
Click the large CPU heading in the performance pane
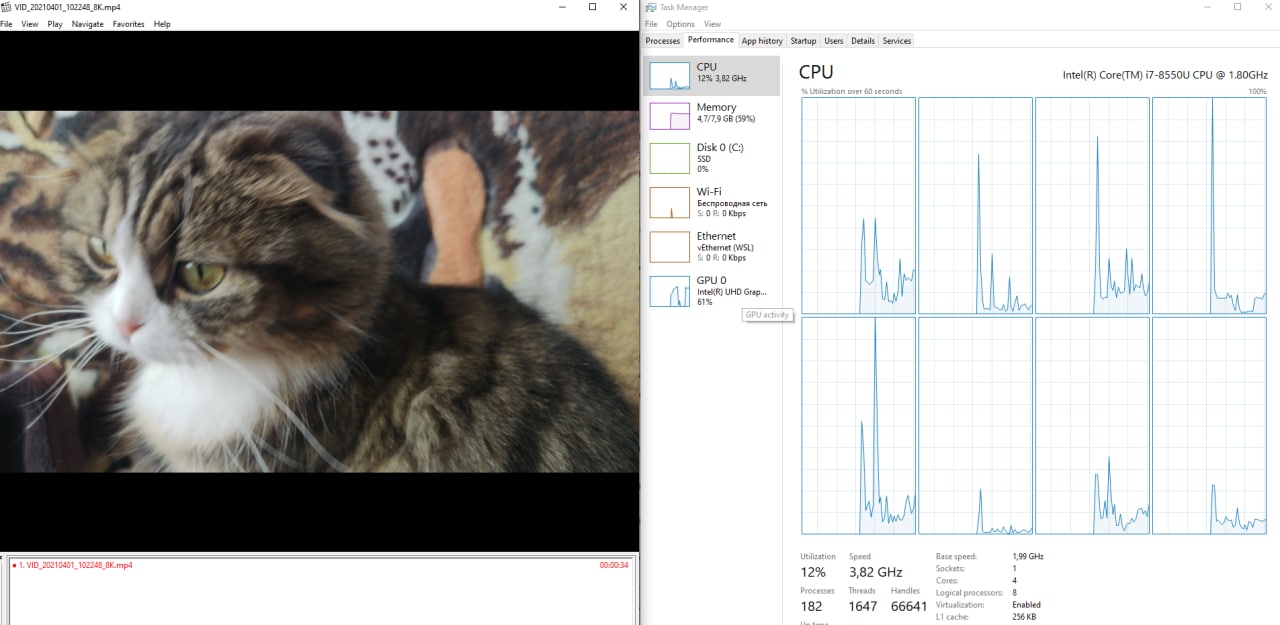[x=816, y=72]
